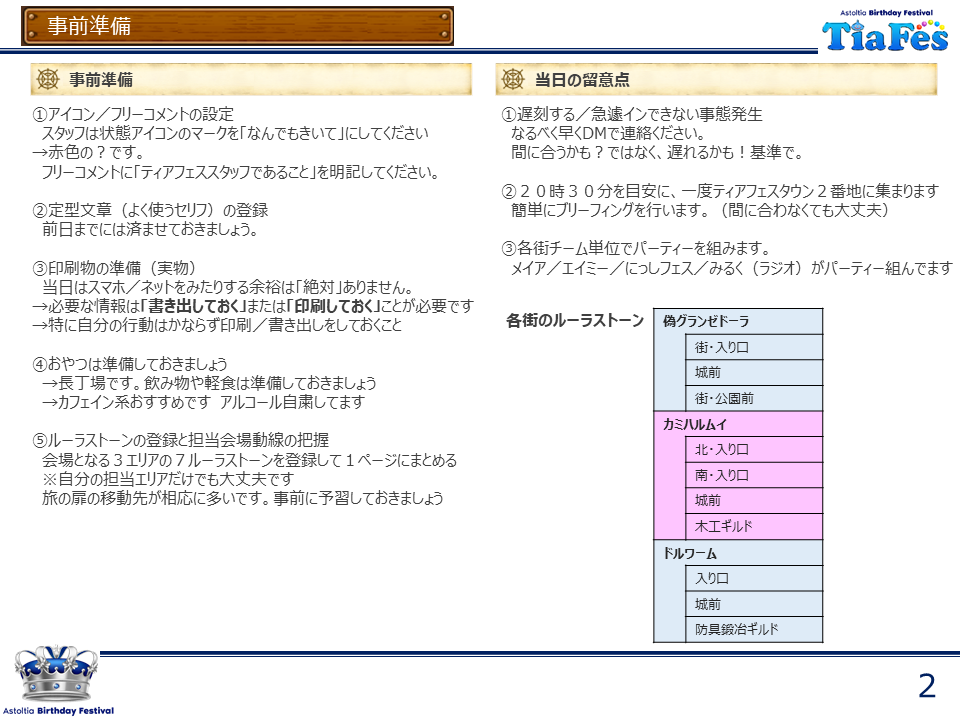Image resolution: width=960 pixels, height=720 pixels.
Task: Click the silver crown Astoltia Birthday Festival logo
Action: 56,673
